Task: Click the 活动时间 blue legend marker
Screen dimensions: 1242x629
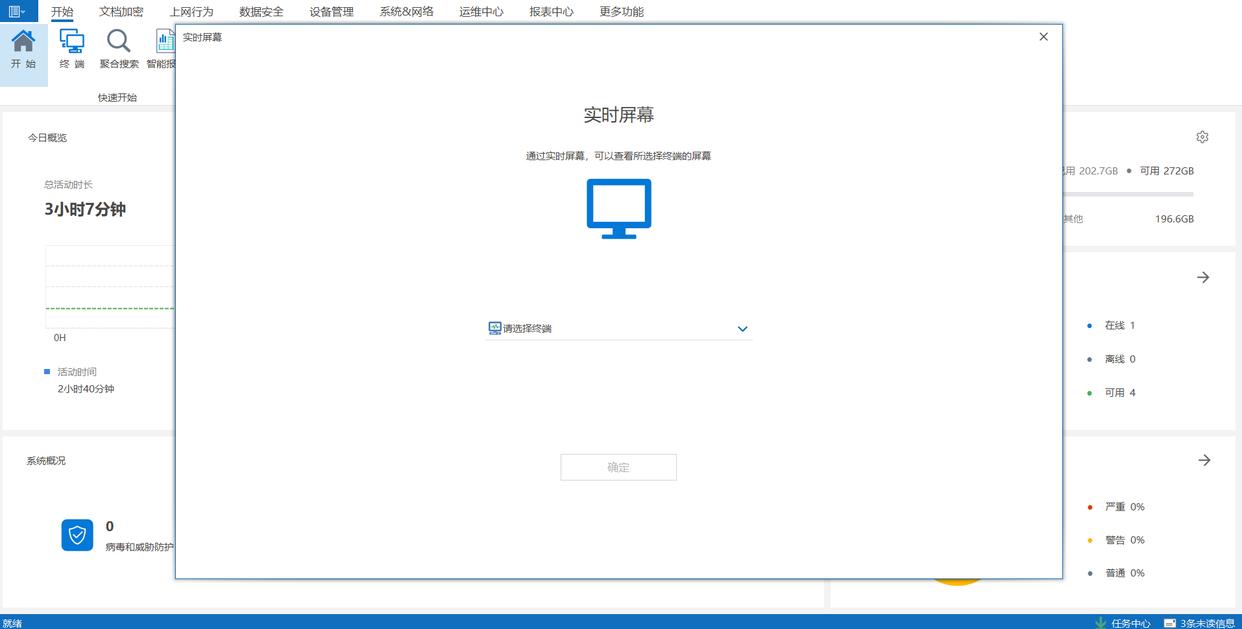Action: (47, 372)
